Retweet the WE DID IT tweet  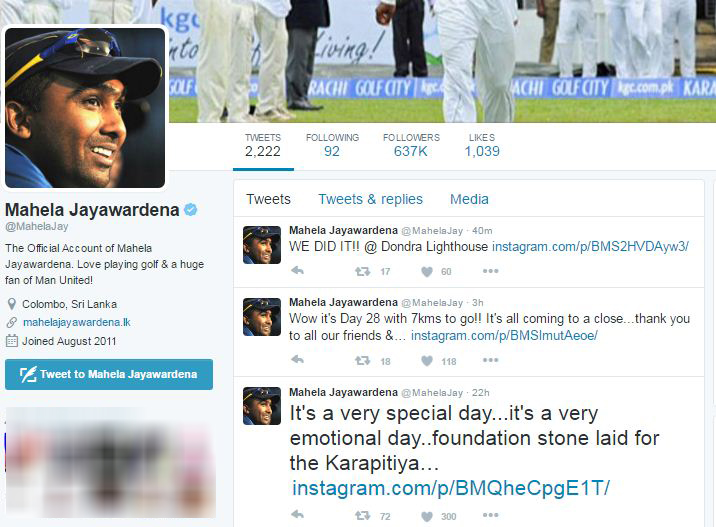pos(363,271)
